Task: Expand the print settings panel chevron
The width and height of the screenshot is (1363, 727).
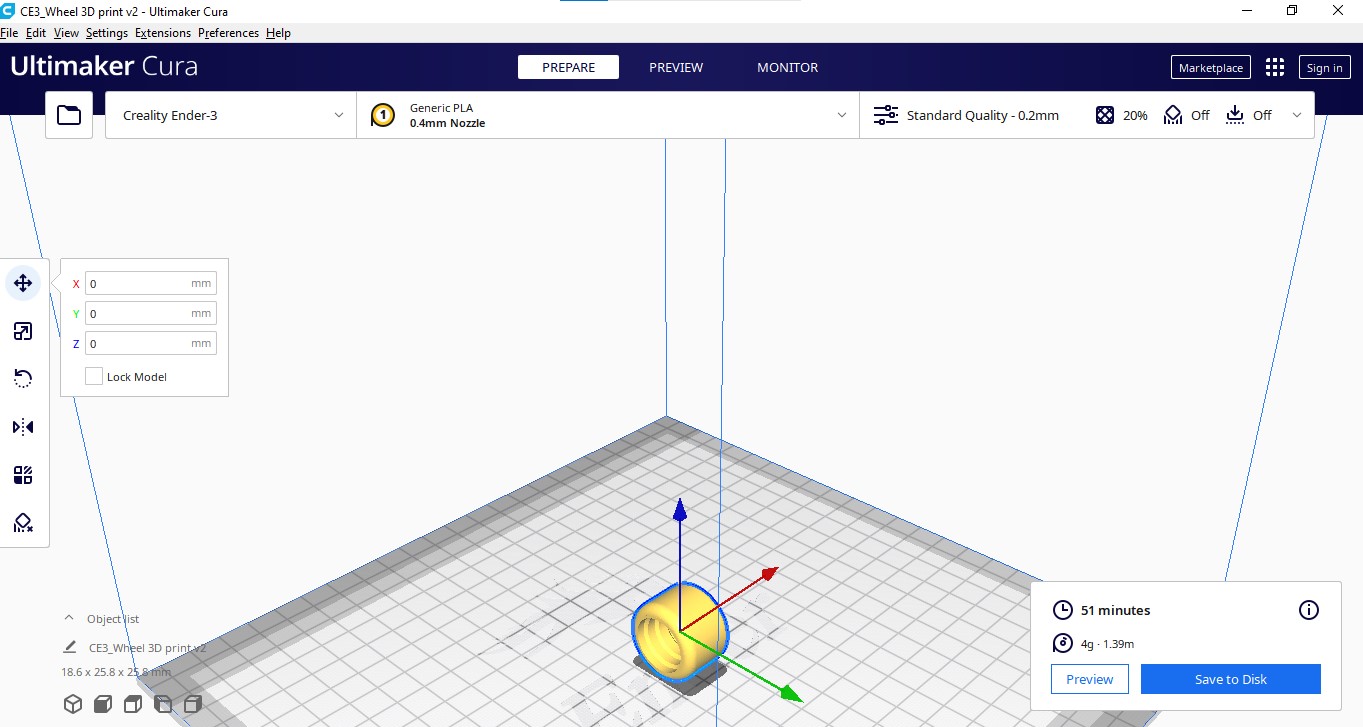Action: (x=1297, y=115)
